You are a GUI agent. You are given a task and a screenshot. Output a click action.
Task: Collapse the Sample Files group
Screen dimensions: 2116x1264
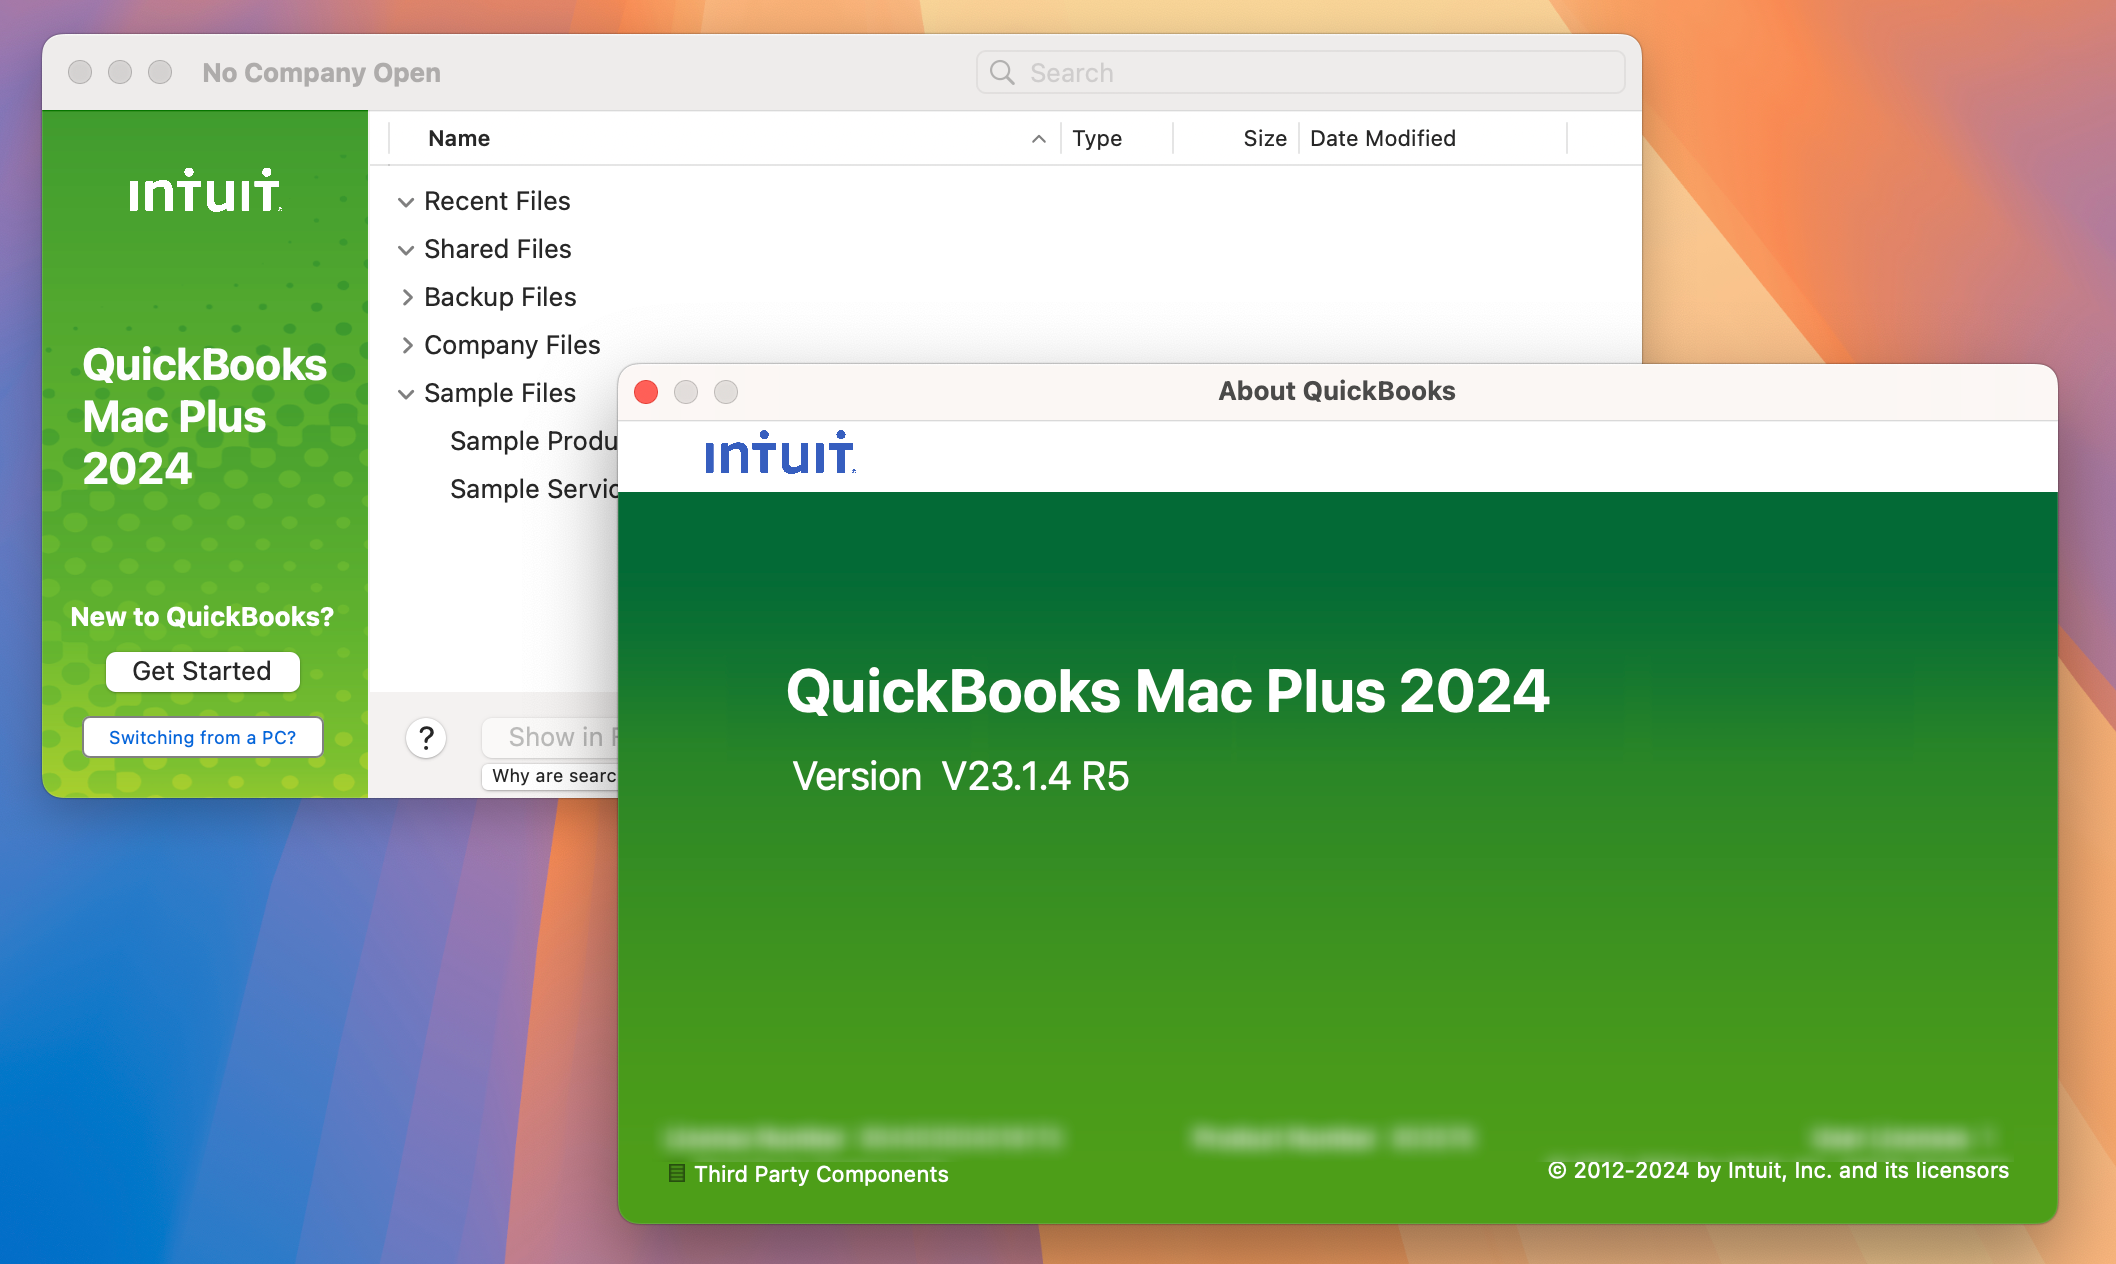click(406, 394)
